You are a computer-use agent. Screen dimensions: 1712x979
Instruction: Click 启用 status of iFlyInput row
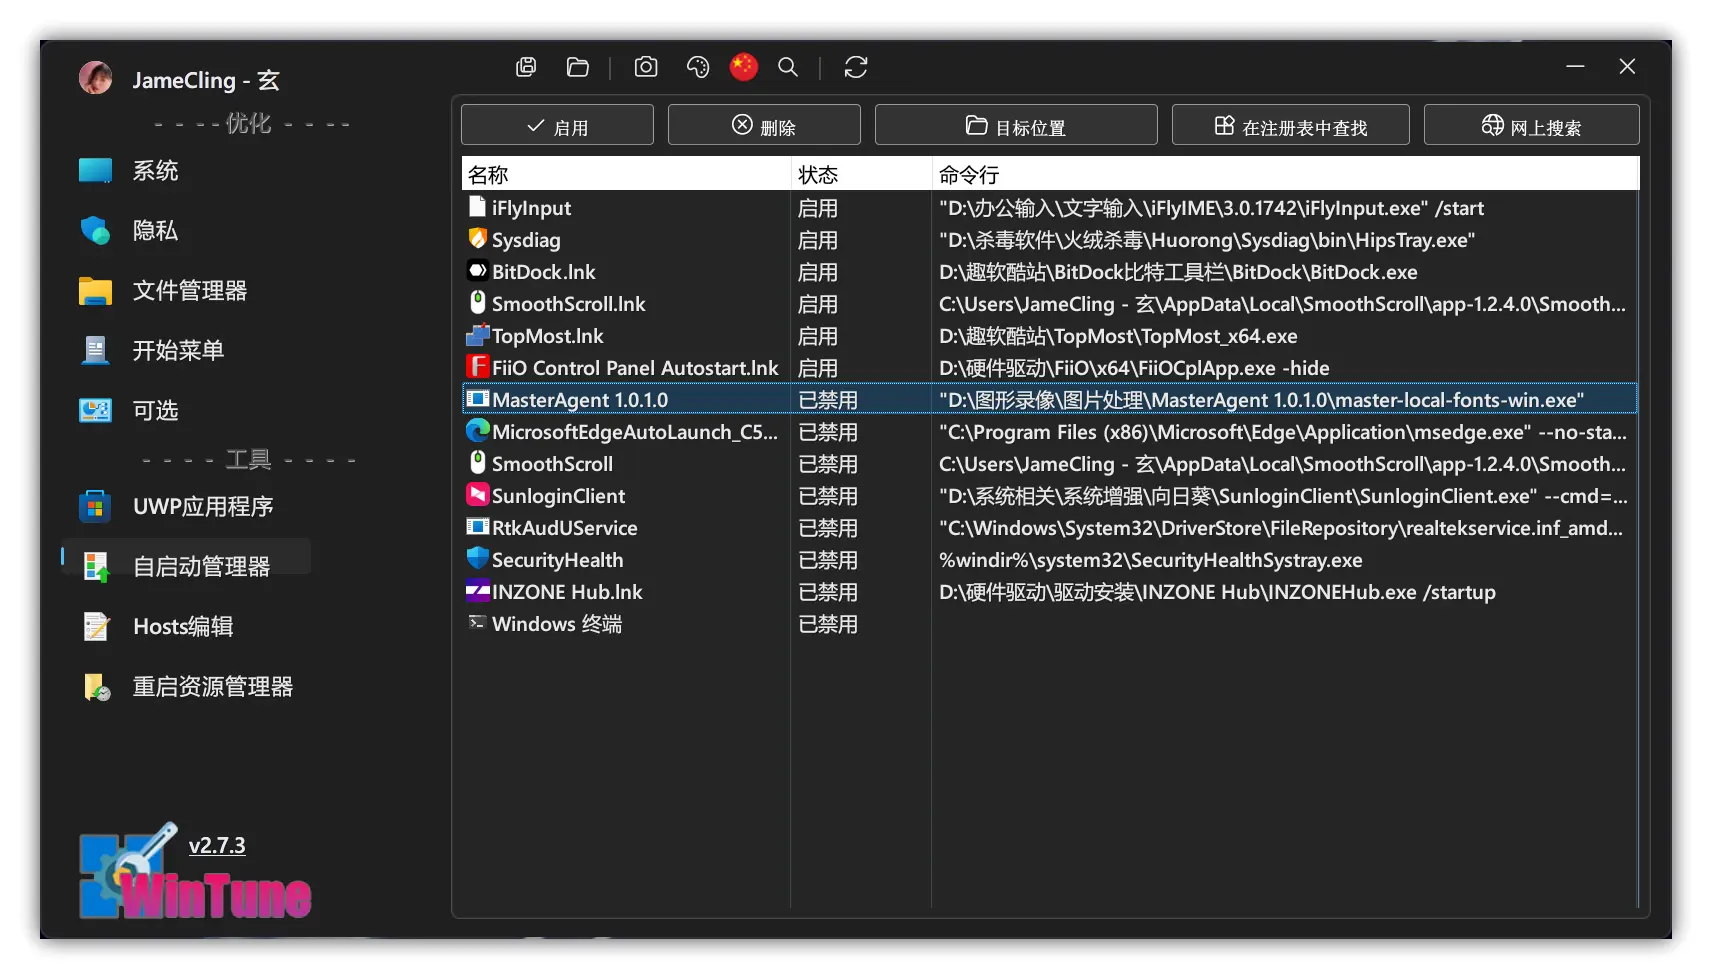pyautogui.click(x=818, y=208)
